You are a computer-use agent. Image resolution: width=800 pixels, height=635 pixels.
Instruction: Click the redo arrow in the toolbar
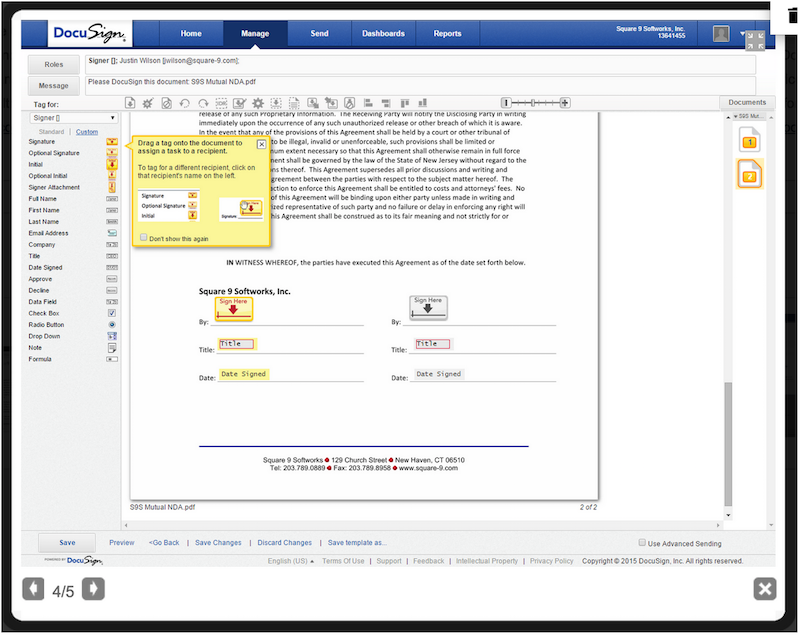pos(202,103)
